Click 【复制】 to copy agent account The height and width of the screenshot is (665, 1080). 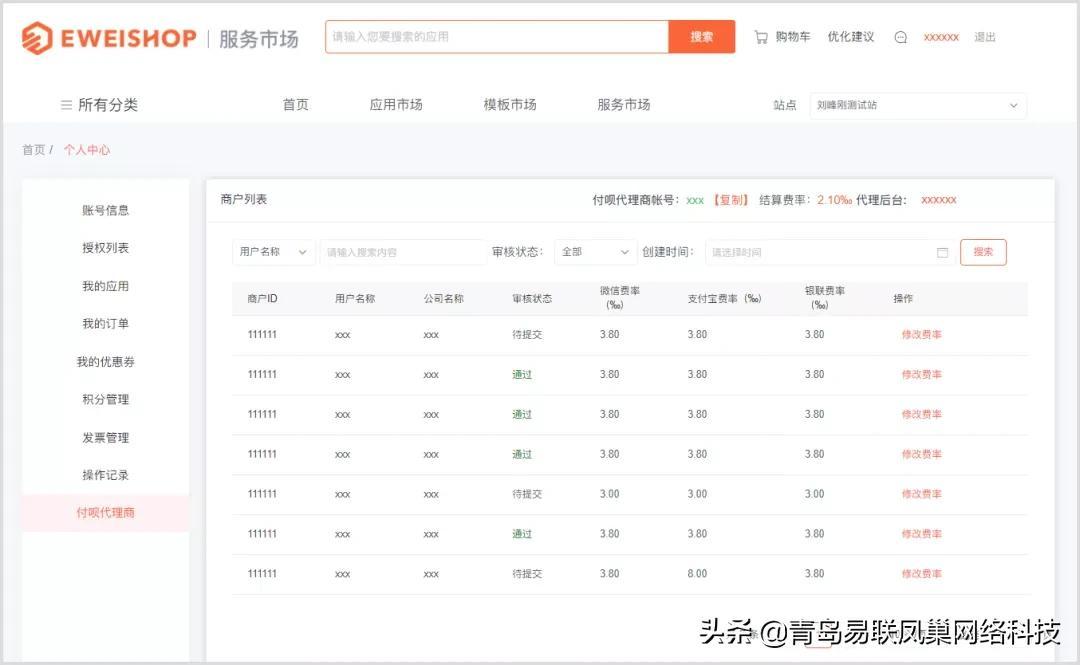pyautogui.click(x=730, y=200)
